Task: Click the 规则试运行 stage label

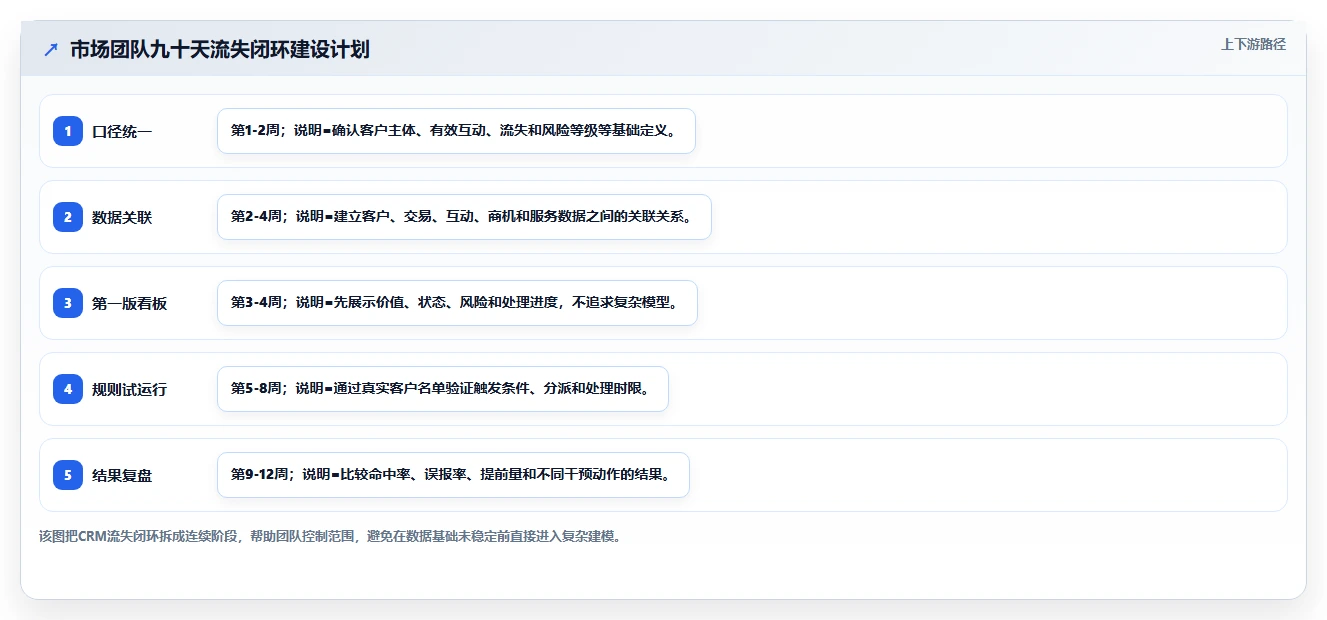Action: [x=130, y=389]
